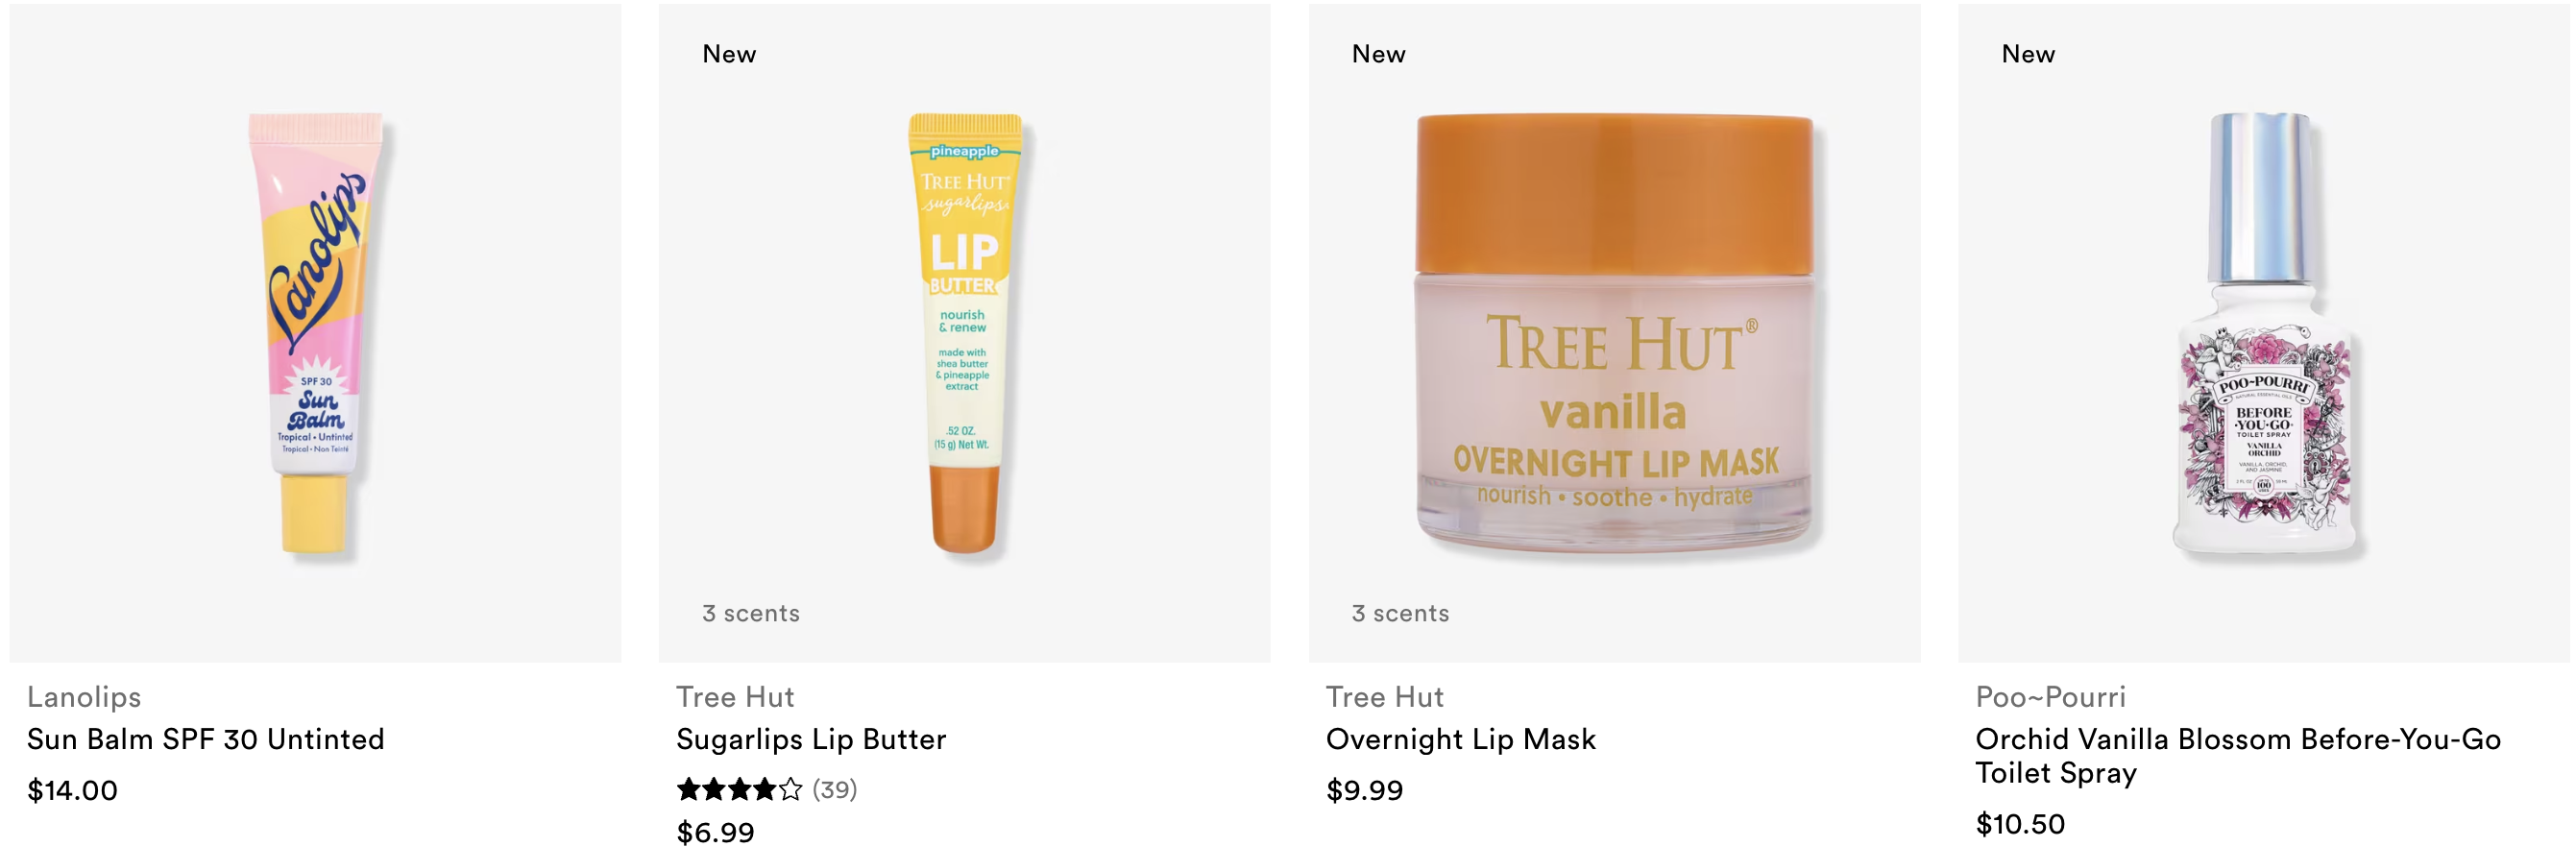This screenshot has height=847, width=2576.
Task: Click the 3 scents label on Lip Mask
Action: pyautogui.click(x=1401, y=613)
